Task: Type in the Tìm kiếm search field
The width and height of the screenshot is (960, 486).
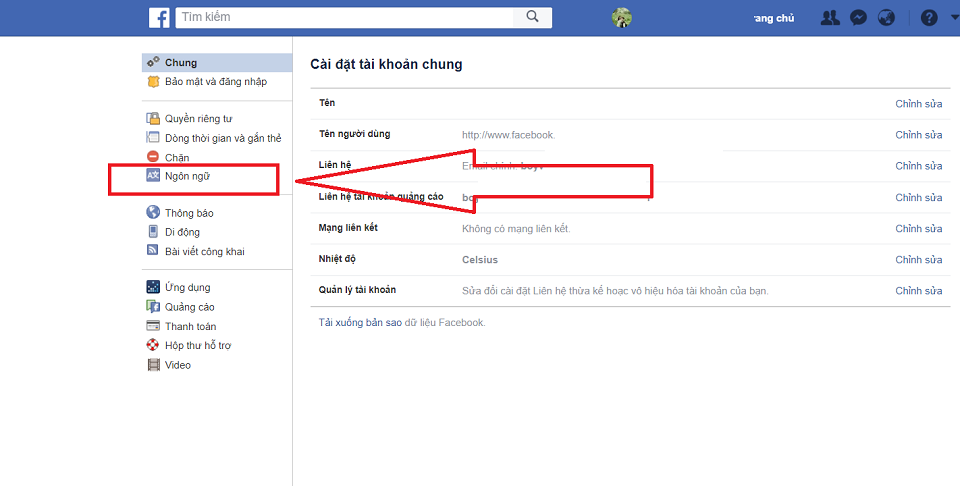Action: point(345,17)
